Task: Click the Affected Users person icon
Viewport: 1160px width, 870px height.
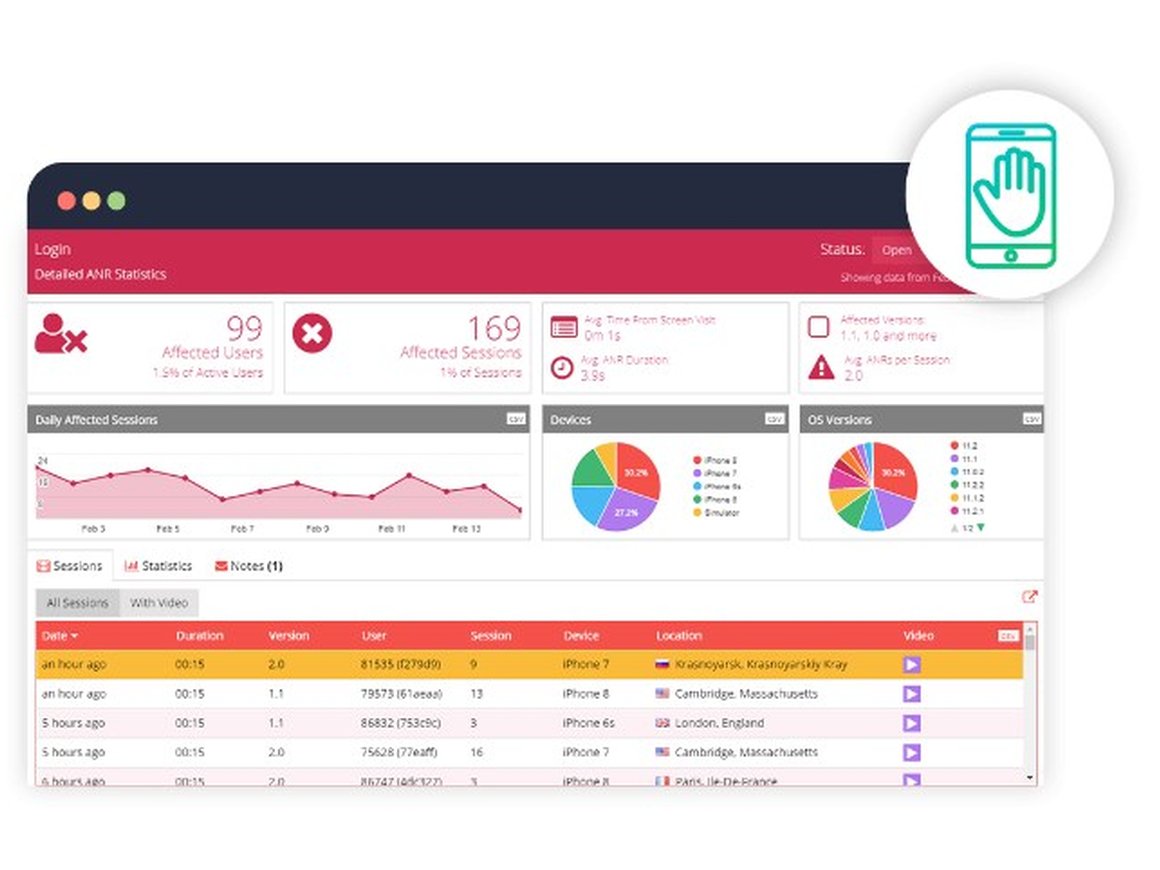Action: (x=60, y=334)
